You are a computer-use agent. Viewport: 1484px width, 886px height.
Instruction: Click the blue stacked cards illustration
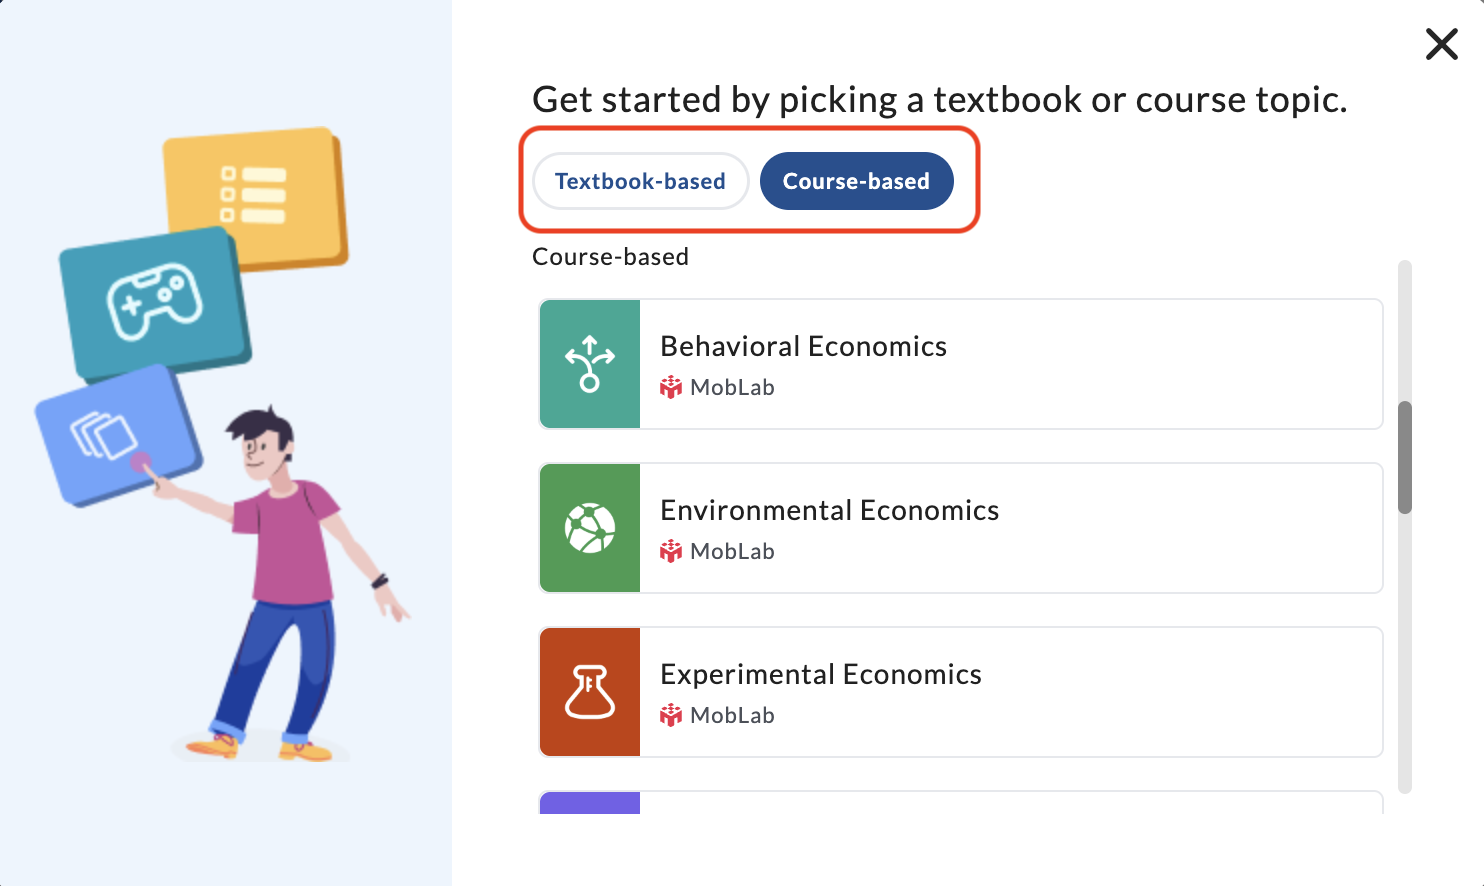pos(118,435)
